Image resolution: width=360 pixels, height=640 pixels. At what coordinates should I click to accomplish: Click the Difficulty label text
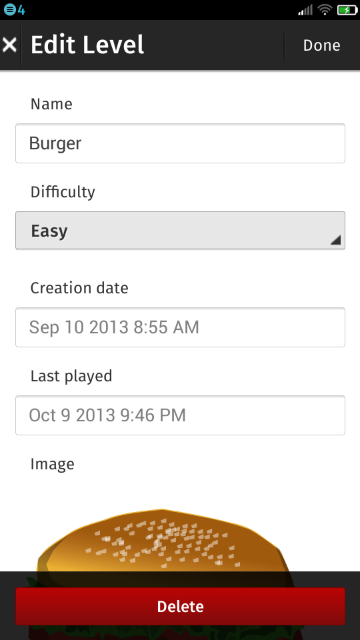pyautogui.click(x=63, y=192)
